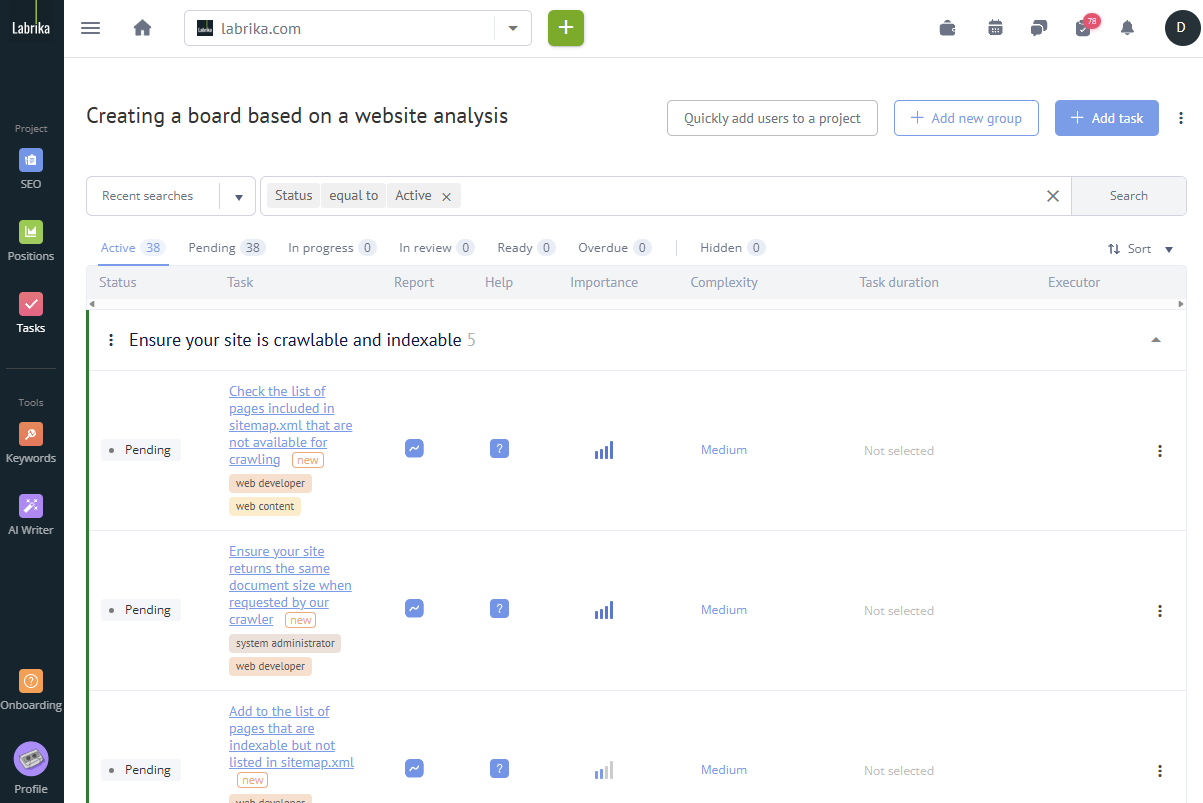Open the Sort dropdown

tap(1140, 249)
